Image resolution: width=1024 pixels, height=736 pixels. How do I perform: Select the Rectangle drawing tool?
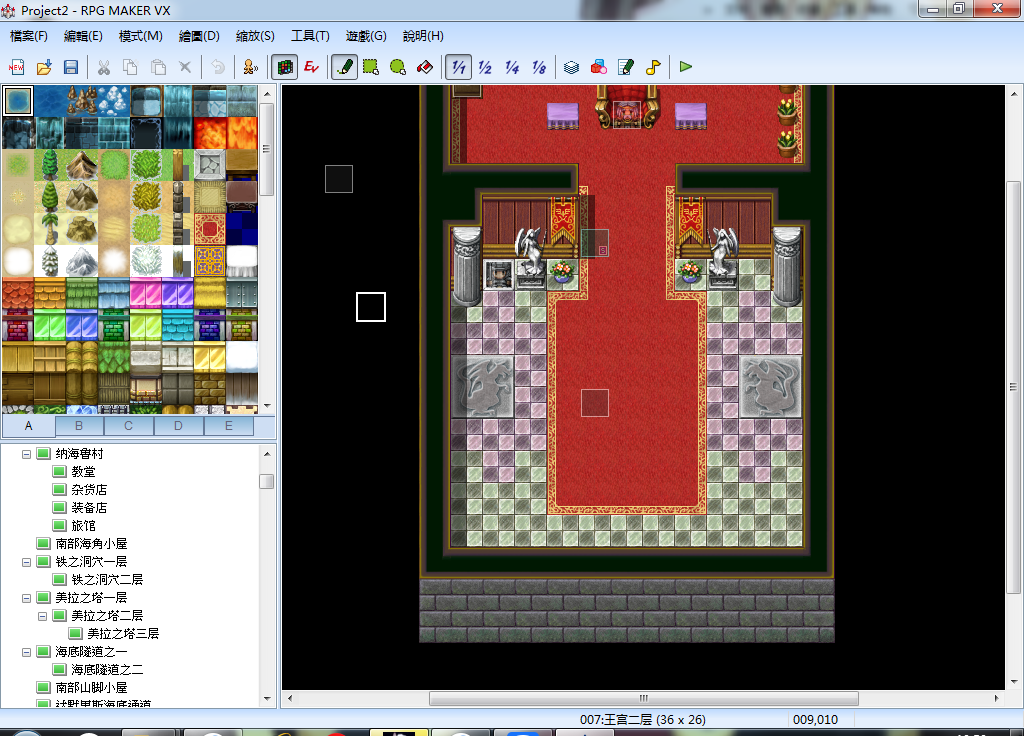coord(371,67)
